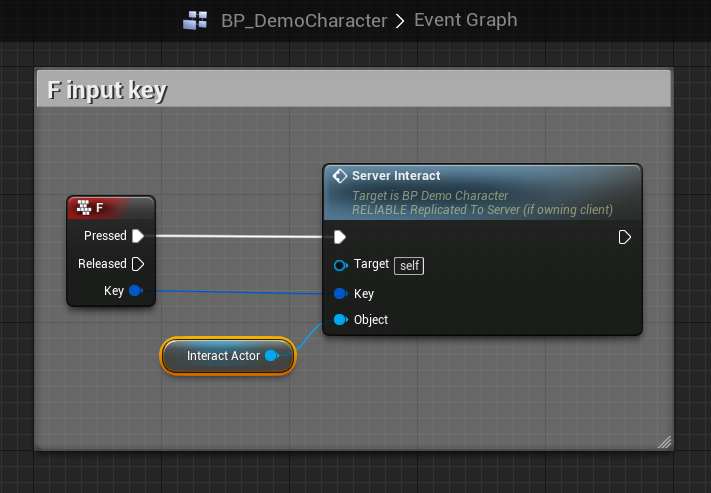Select the Interact Actor variable node
Viewport: 711px width, 493px height.
222,356
